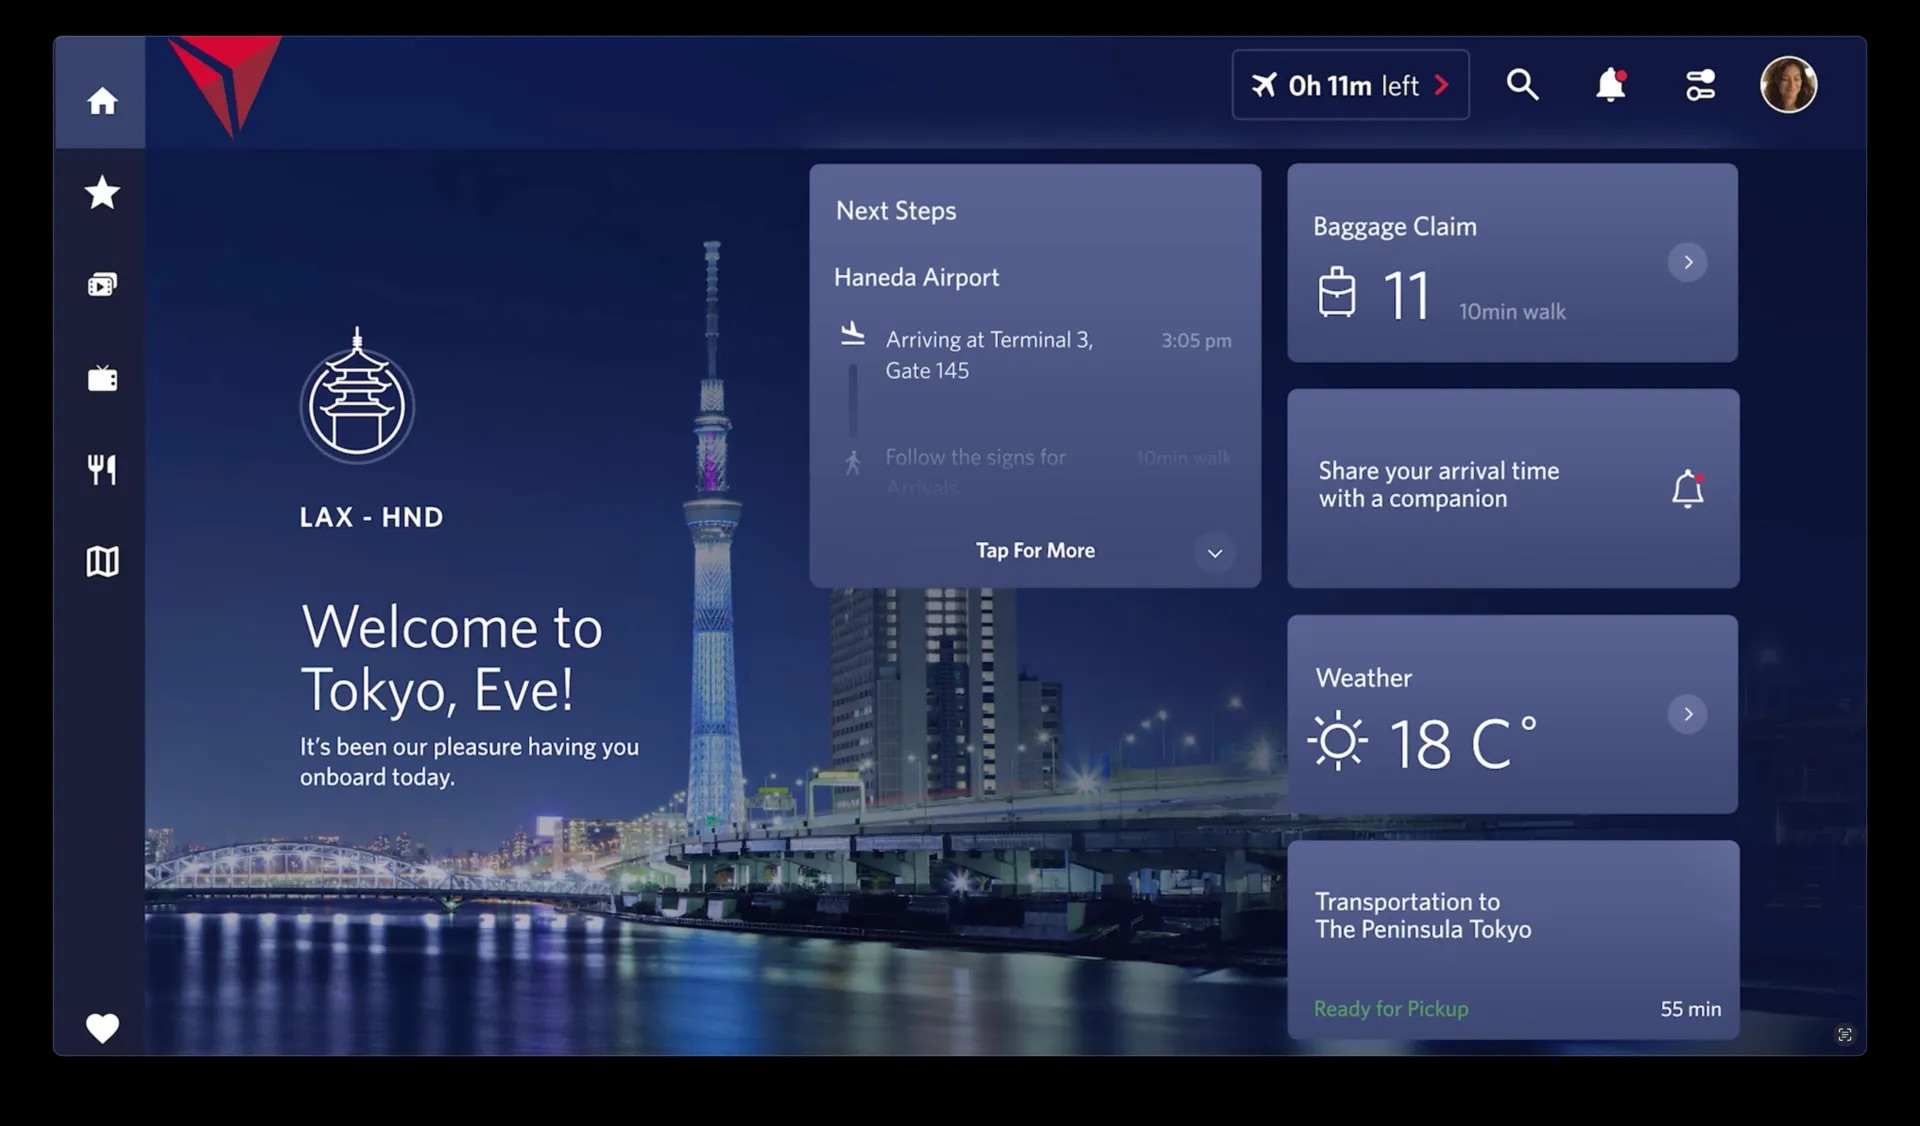Click the settings/connections toolbar icon
Viewport: 1920px width, 1126px height.
click(x=1700, y=84)
